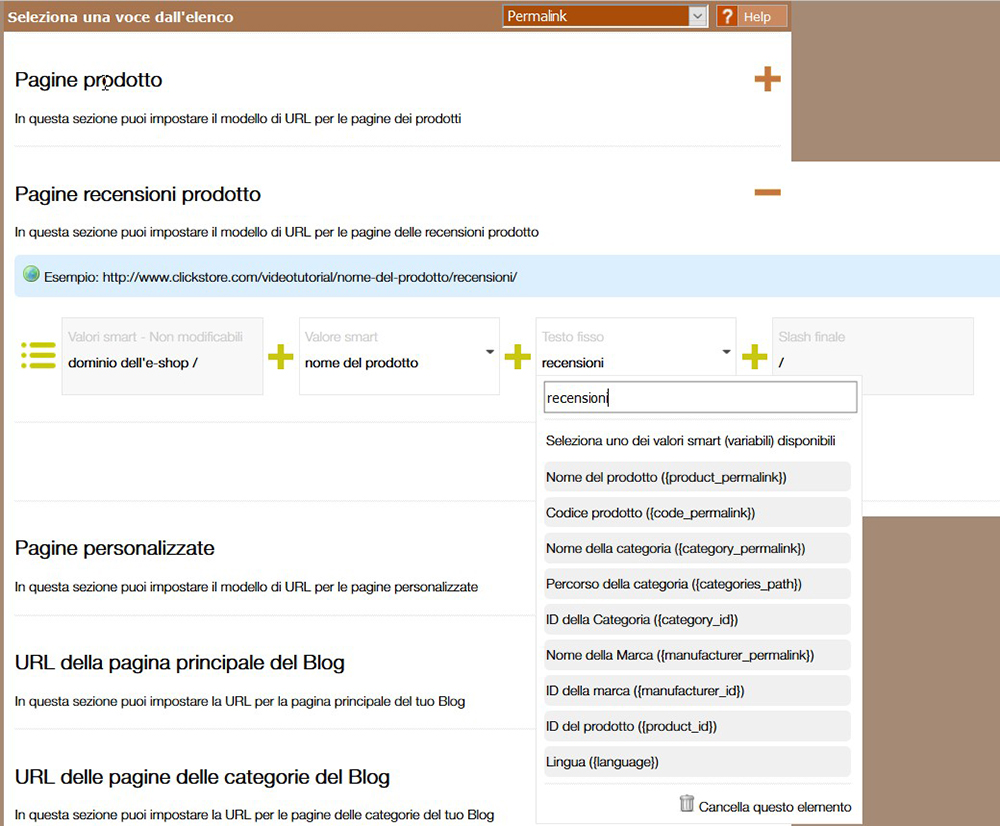Click the Slash finale box

coord(872,356)
